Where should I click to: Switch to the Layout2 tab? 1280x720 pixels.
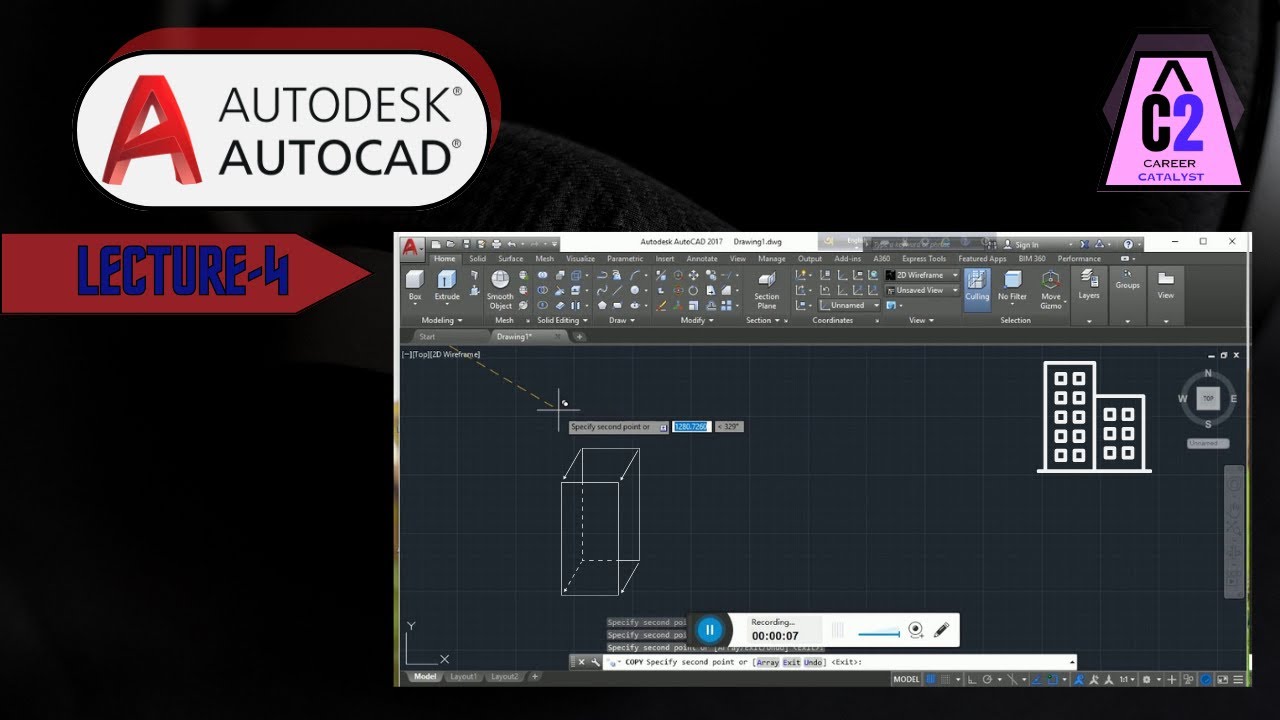point(504,676)
